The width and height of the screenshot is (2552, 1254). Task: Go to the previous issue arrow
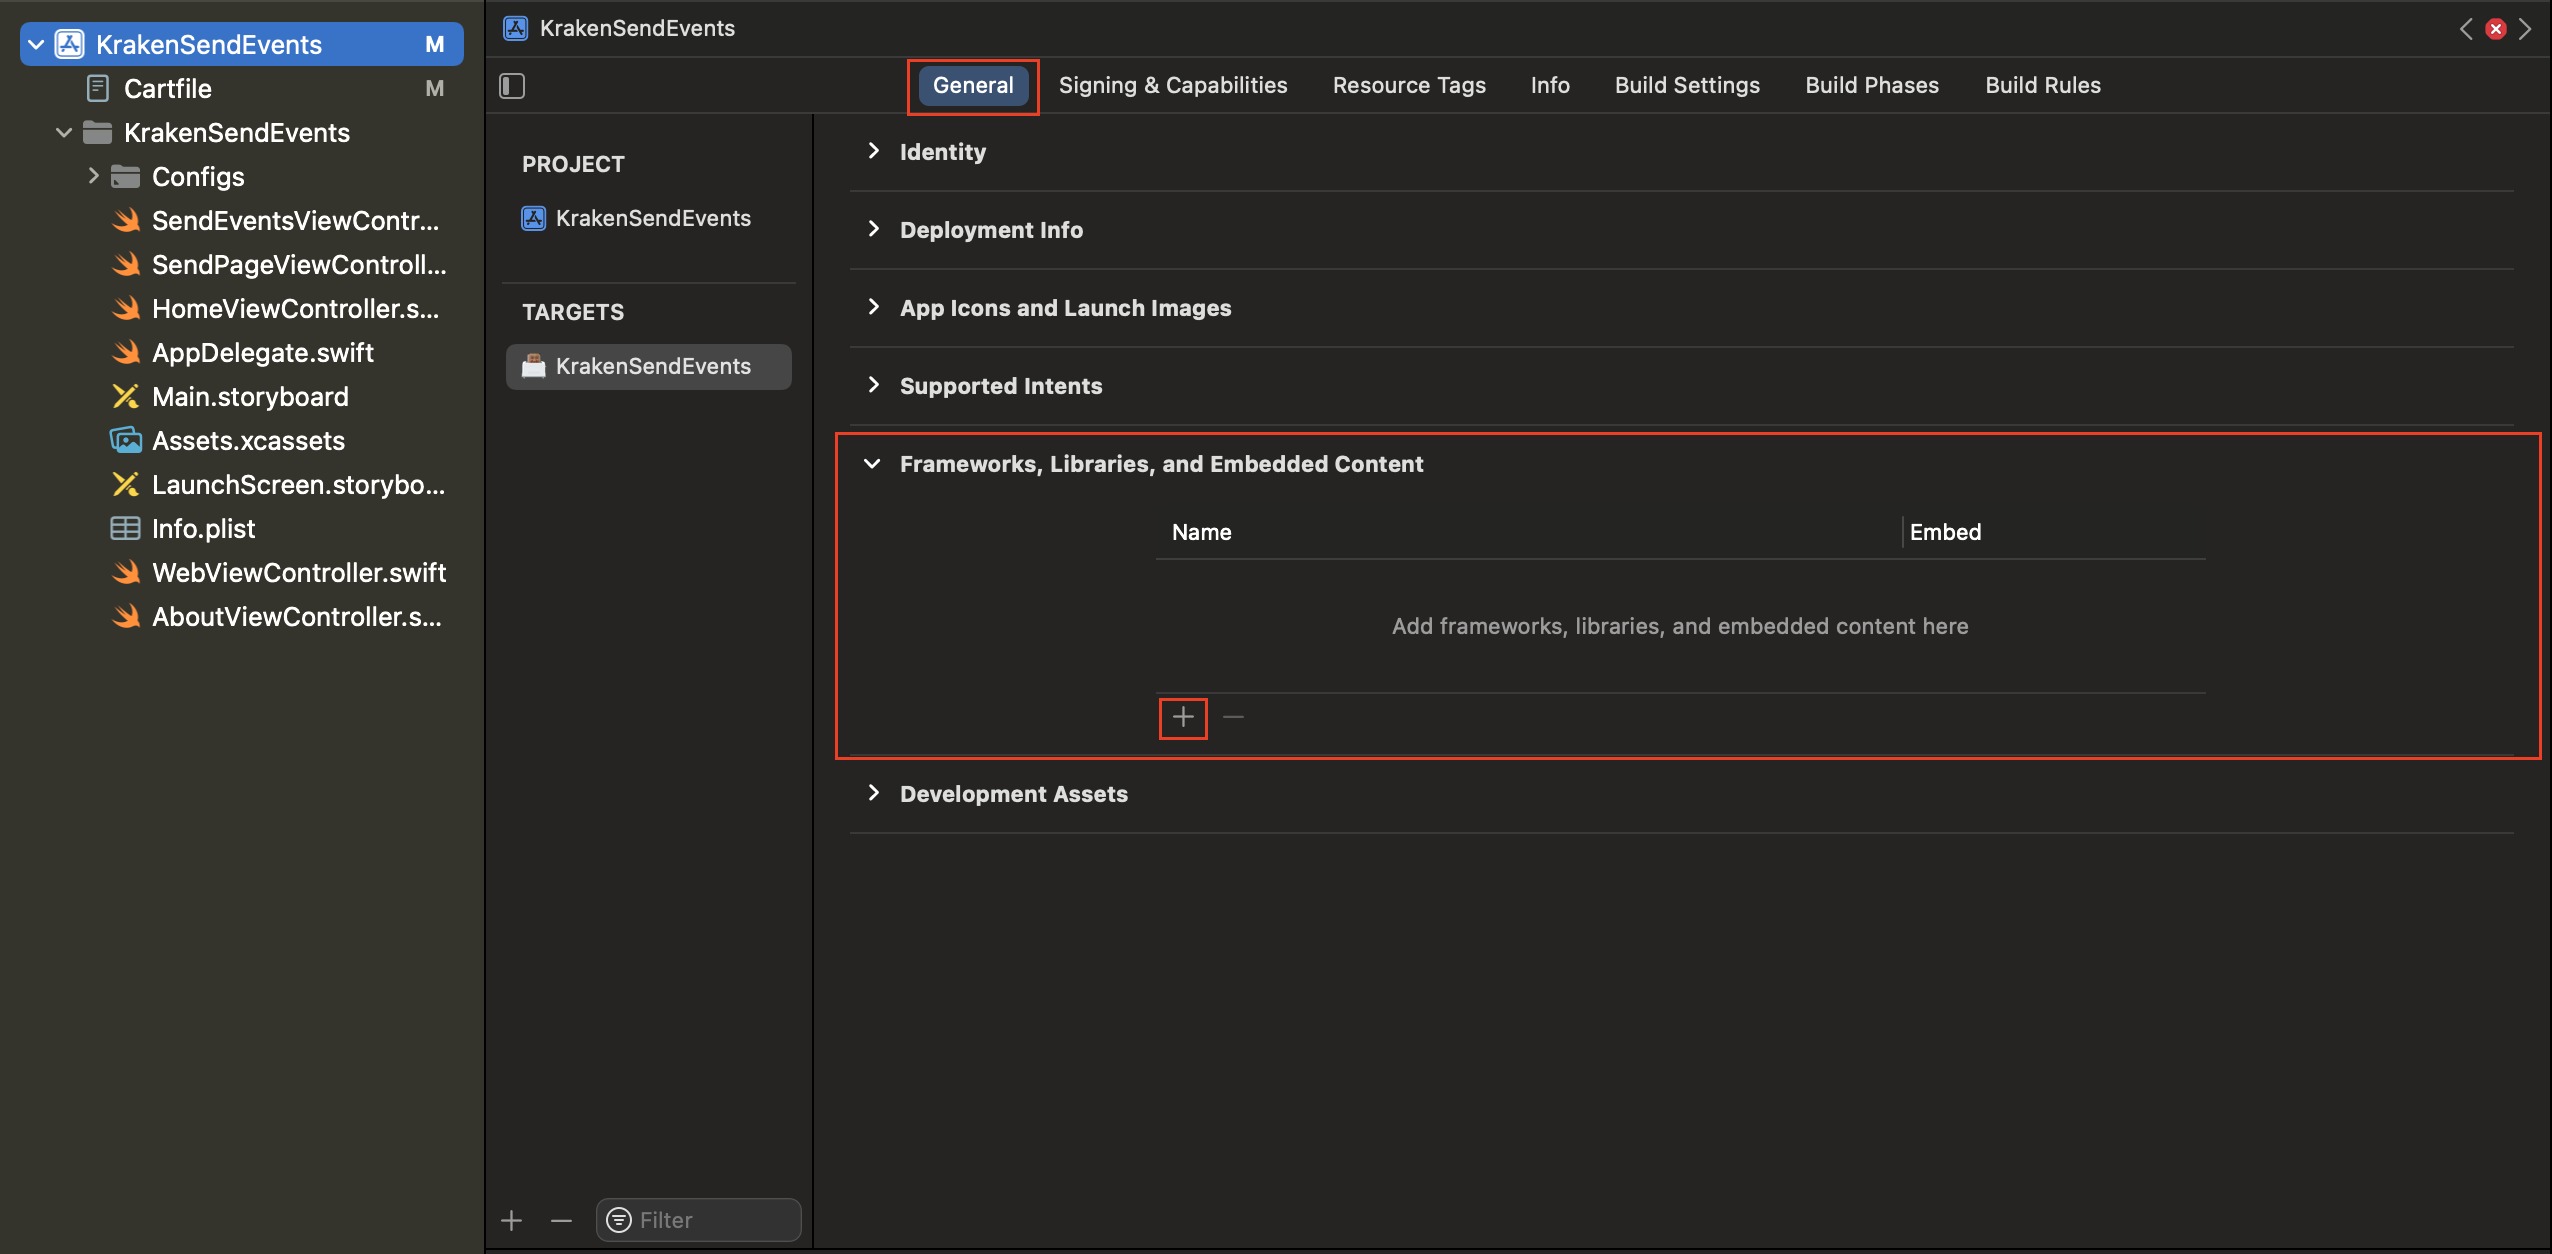click(x=2466, y=29)
